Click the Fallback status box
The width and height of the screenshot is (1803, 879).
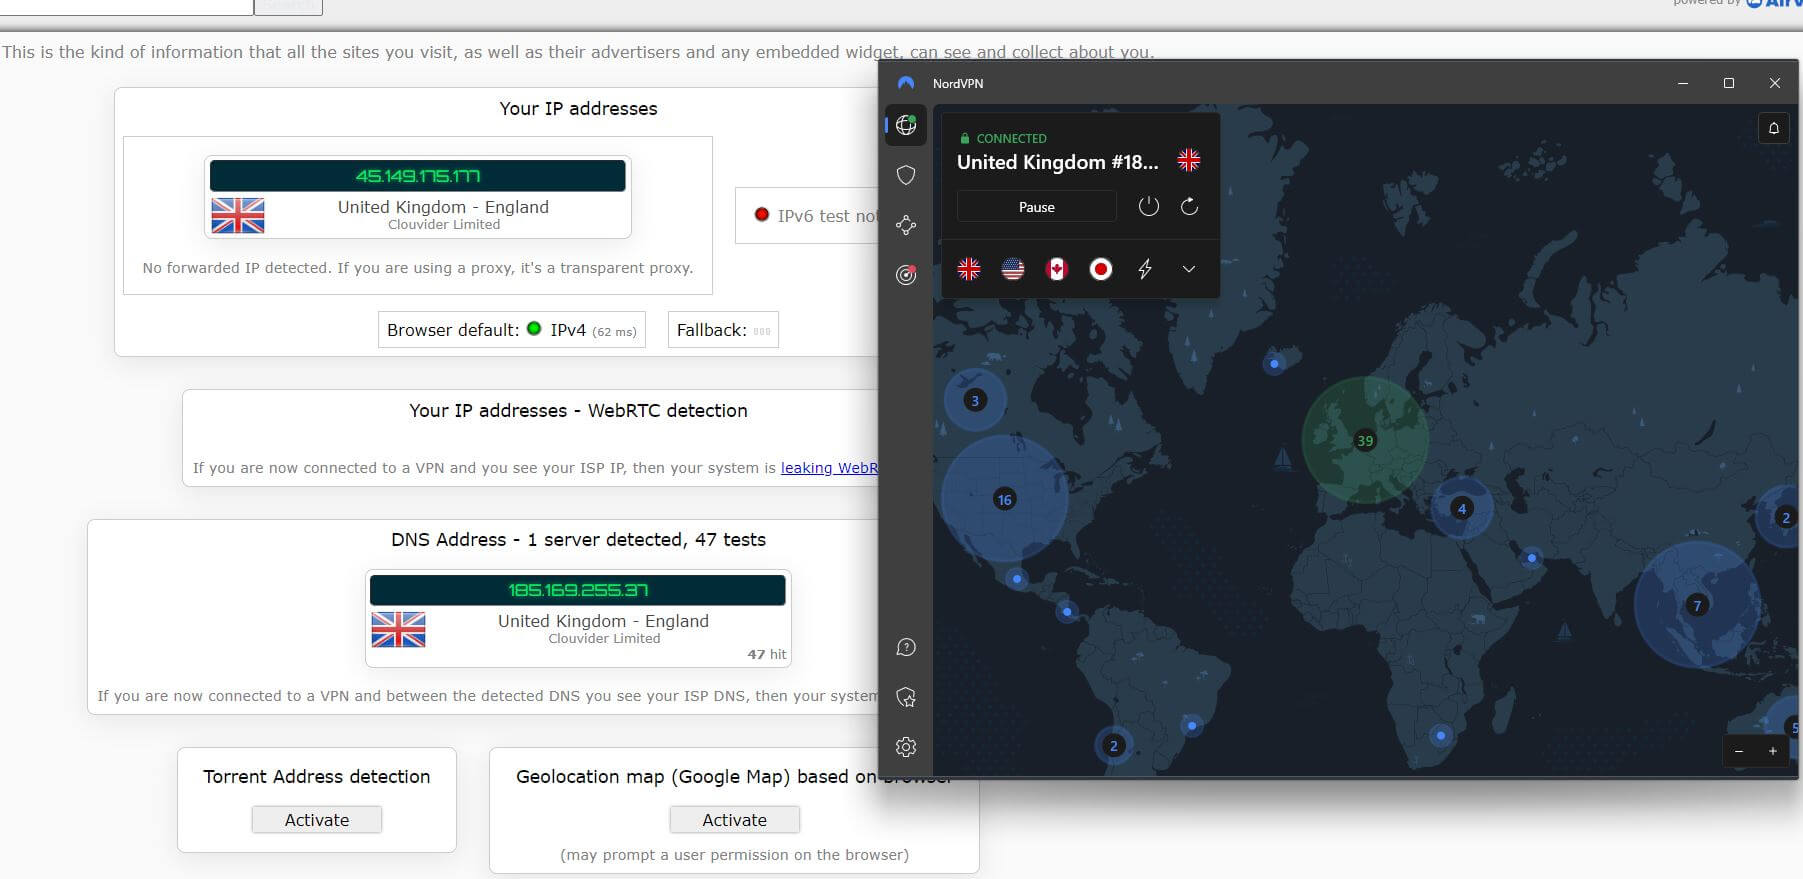point(723,330)
